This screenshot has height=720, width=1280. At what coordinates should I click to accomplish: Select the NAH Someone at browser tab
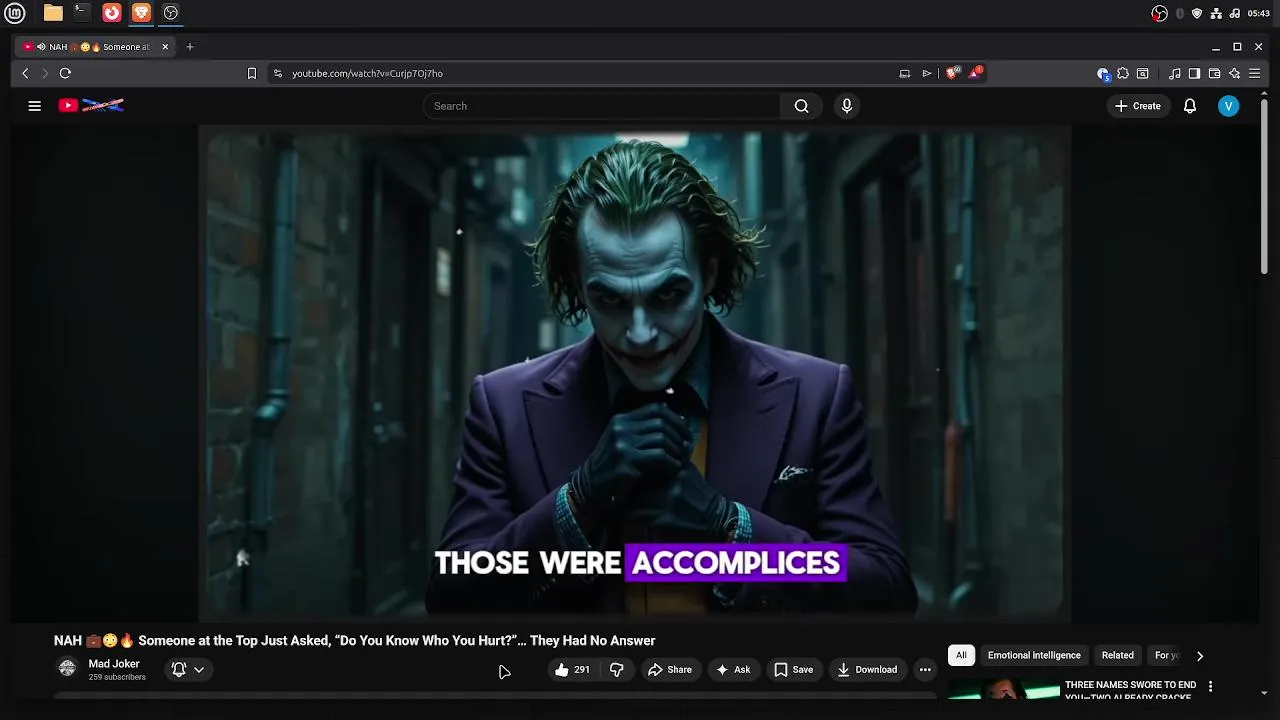96,46
